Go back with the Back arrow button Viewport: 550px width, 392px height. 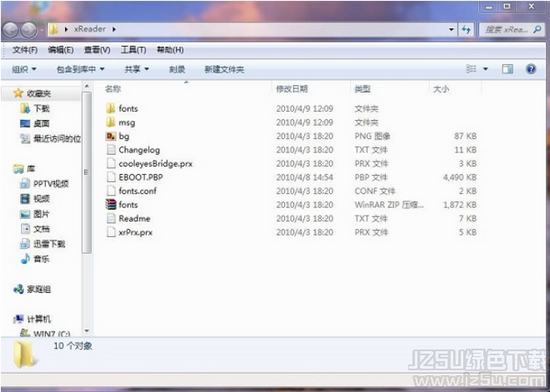11,30
